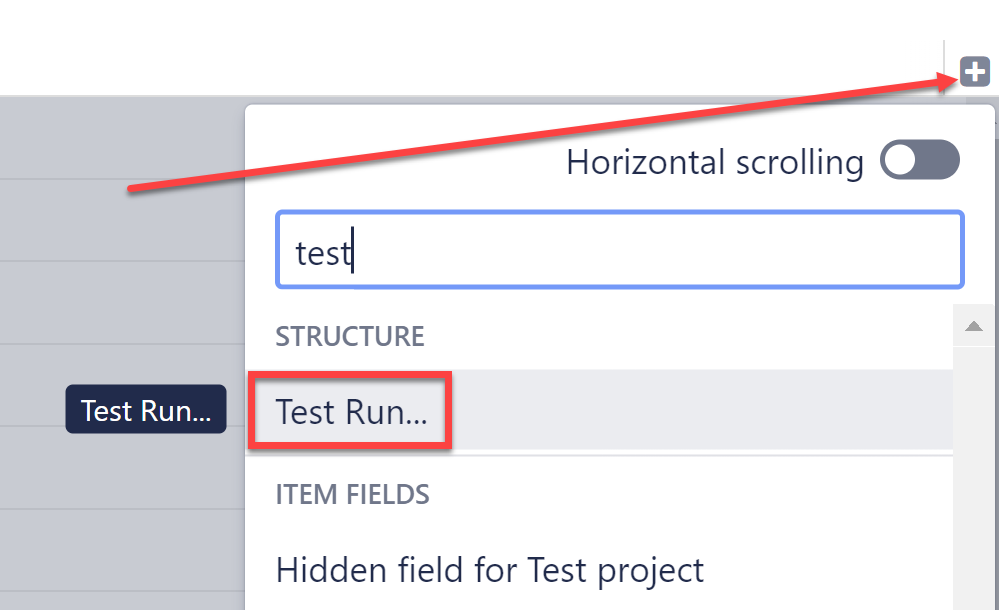This screenshot has width=999, height=610.
Task: Click the add-column plus control above the panel
Action: point(973,71)
